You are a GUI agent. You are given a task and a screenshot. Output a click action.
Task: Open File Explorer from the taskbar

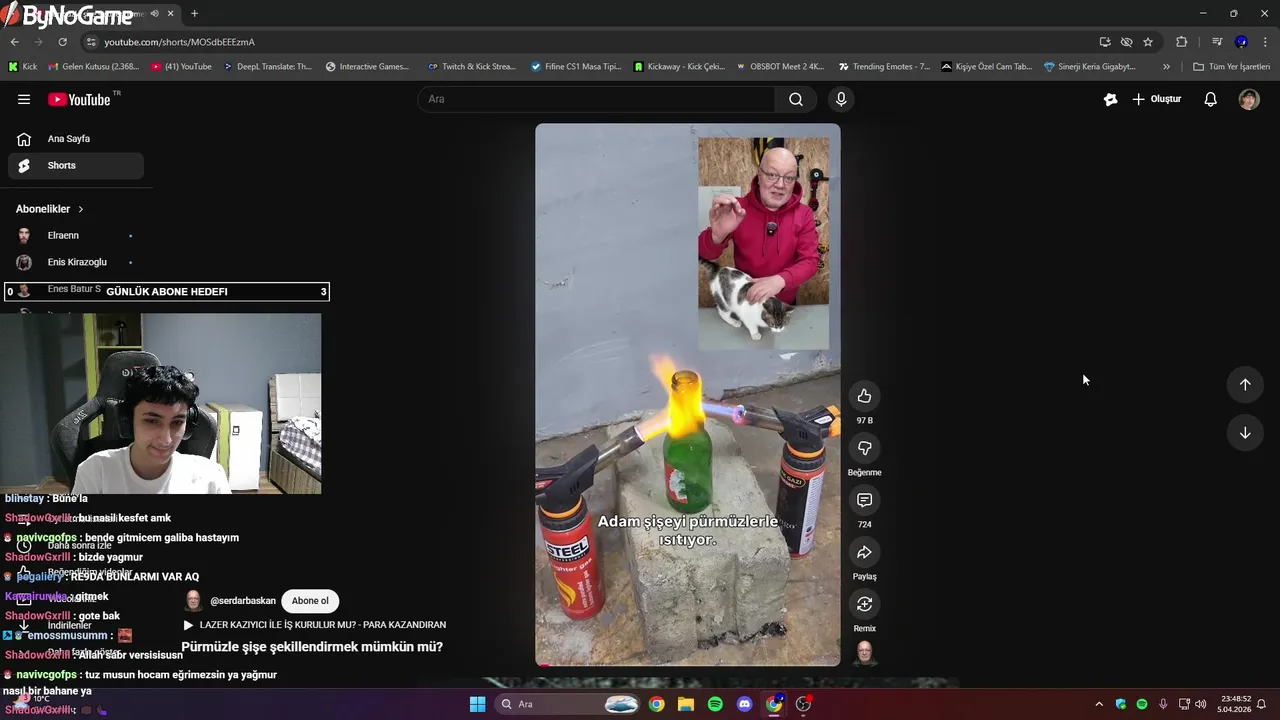click(x=686, y=704)
